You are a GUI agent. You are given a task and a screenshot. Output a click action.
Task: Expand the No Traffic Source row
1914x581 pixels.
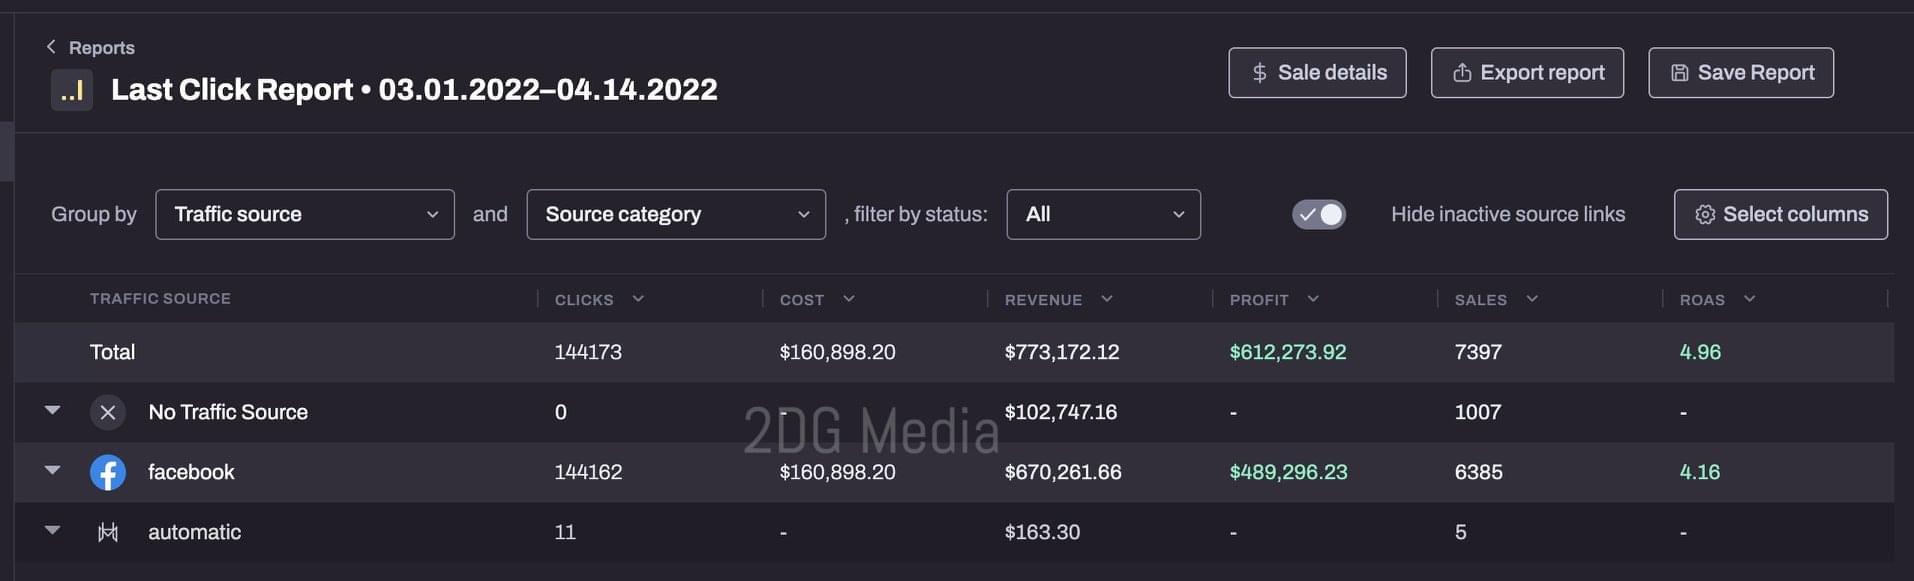tap(53, 410)
